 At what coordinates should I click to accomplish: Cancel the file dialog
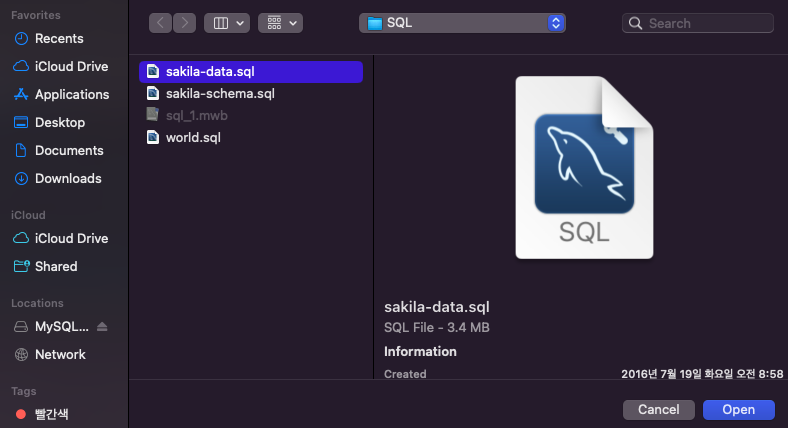[659, 410]
